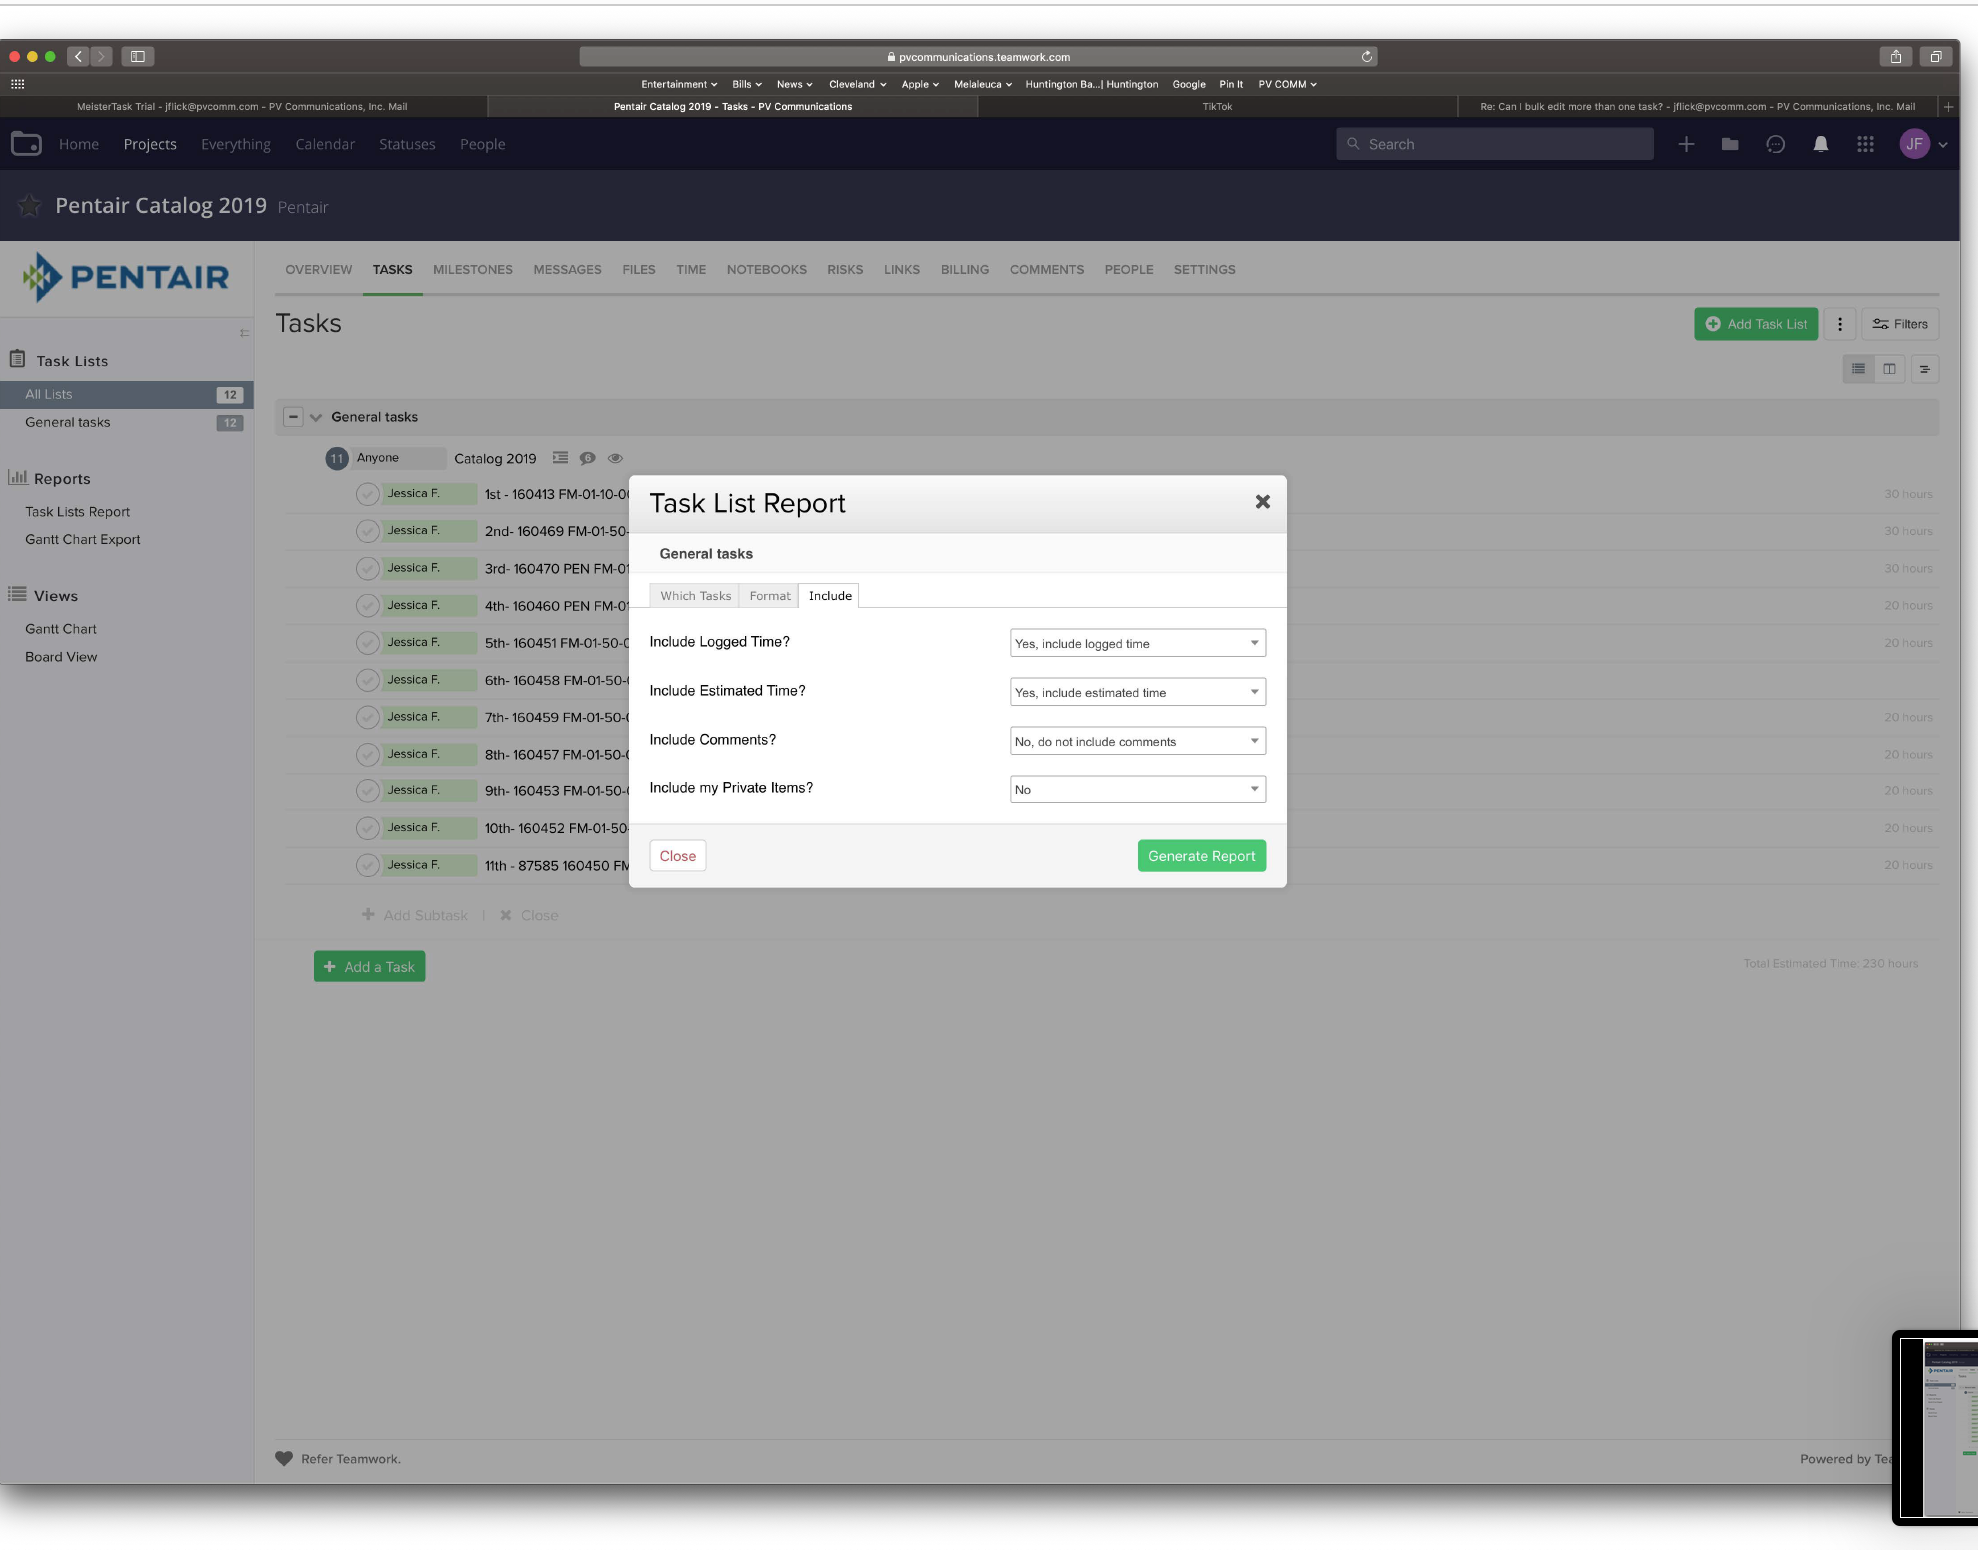Open the SETTINGS project tab
Screen dimensions: 1978x1550
tap(1204, 270)
